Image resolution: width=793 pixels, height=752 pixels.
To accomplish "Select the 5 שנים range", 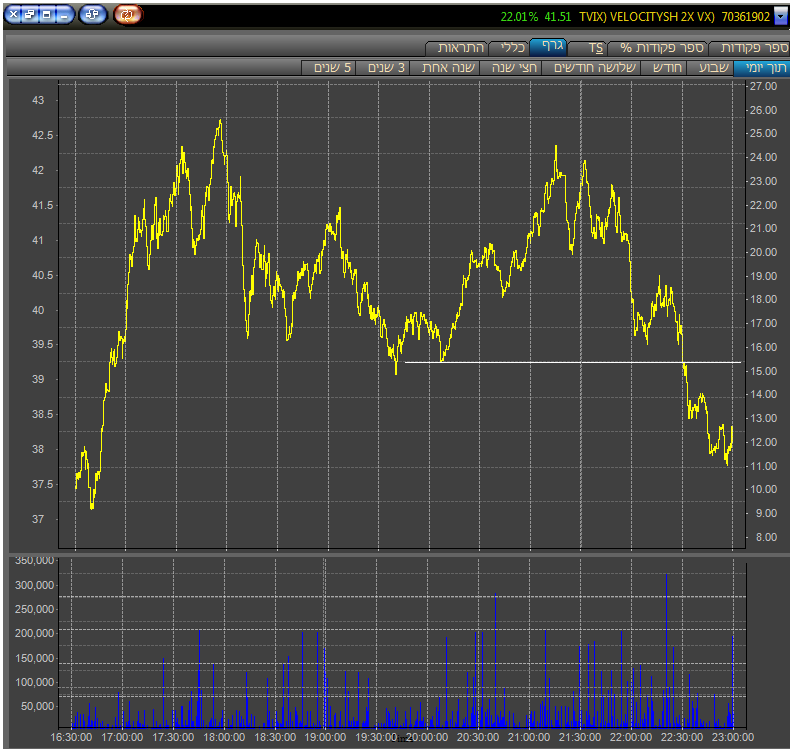I will 329,68.
